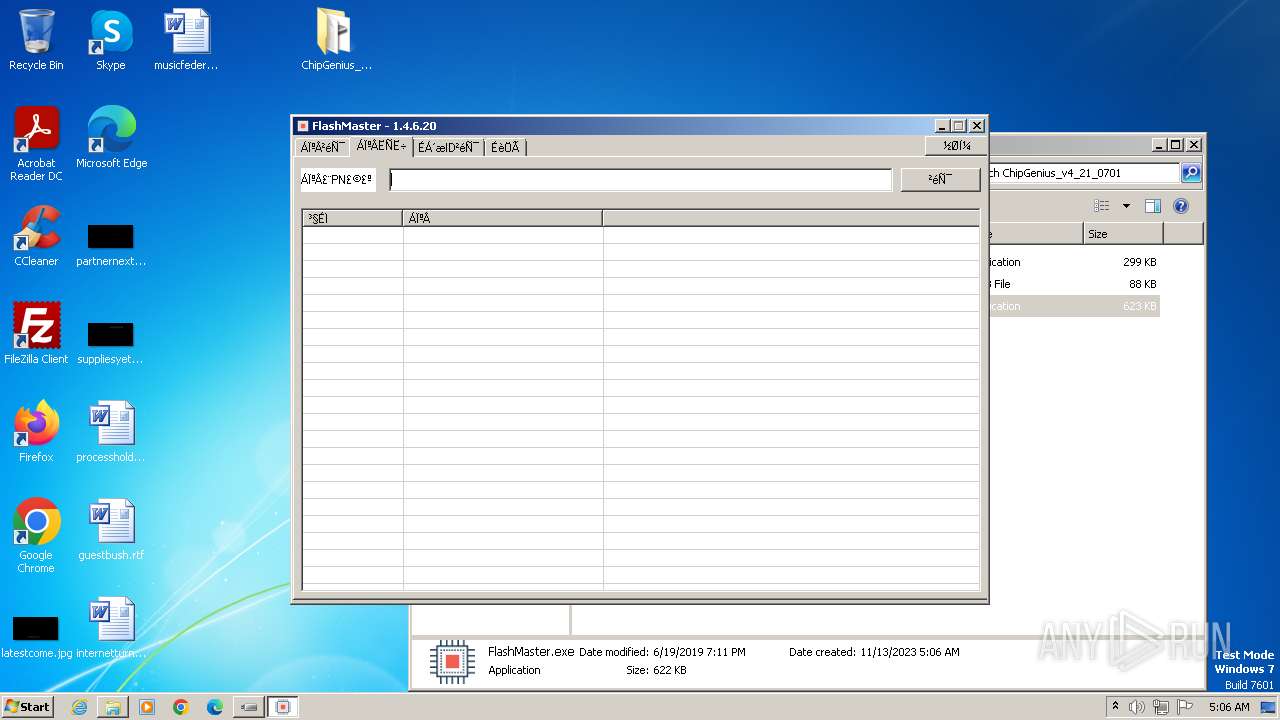Click the second column header in FlashMaster table

pos(503,218)
